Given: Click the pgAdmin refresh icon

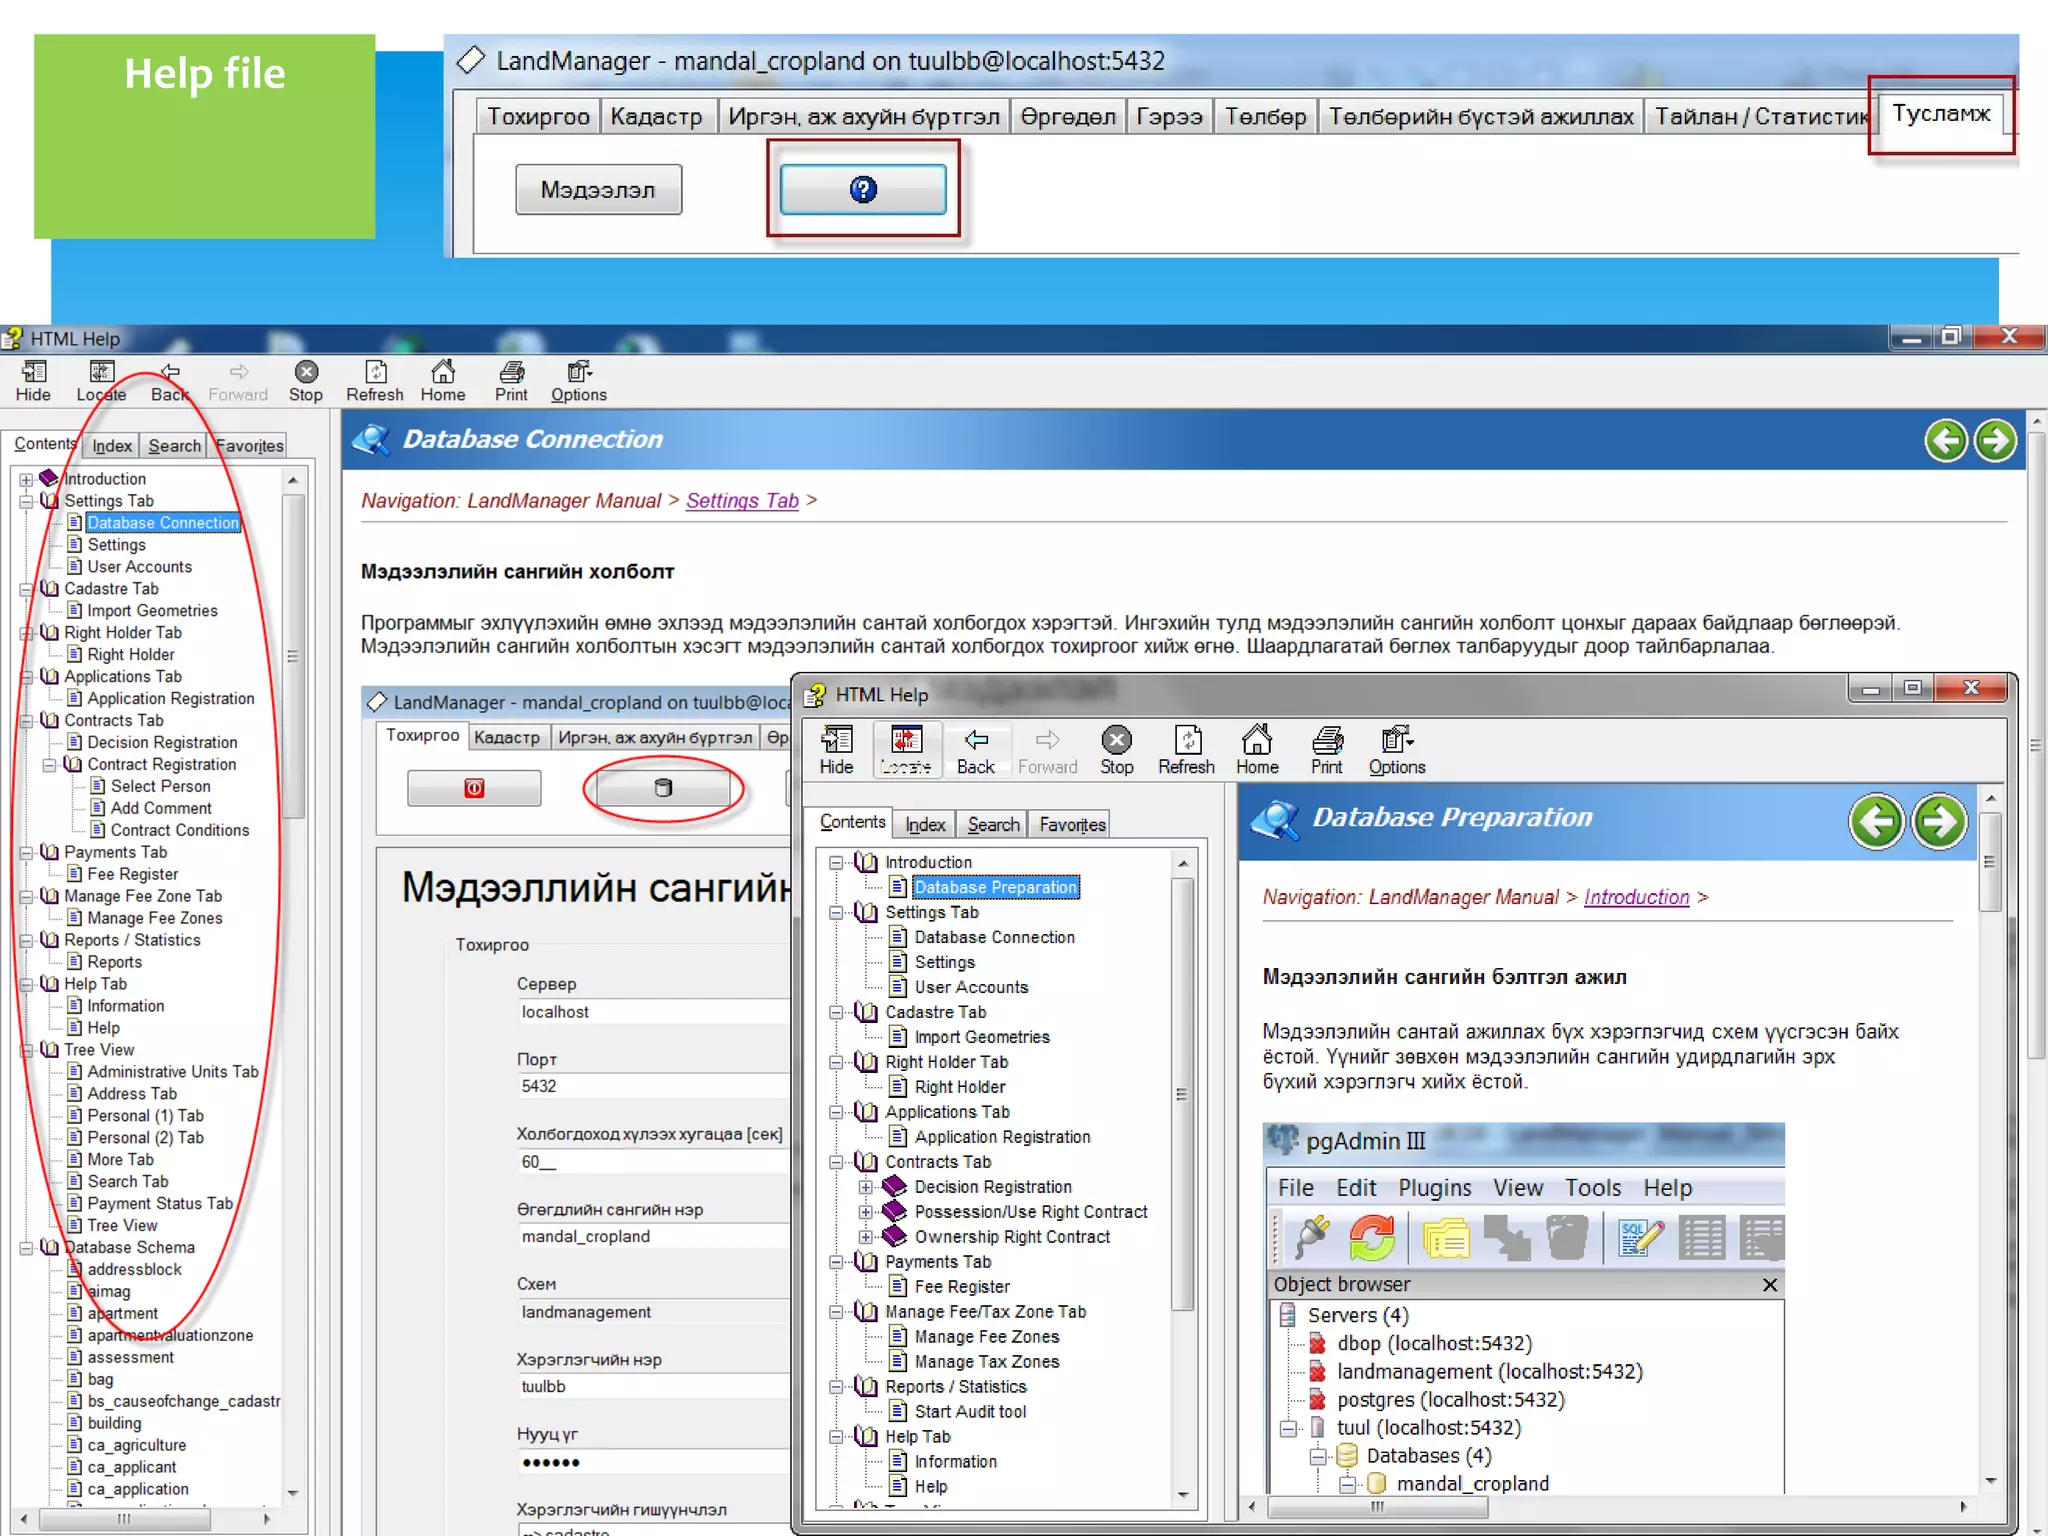Looking at the screenshot, I should pyautogui.click(x=1371, y=1238).
